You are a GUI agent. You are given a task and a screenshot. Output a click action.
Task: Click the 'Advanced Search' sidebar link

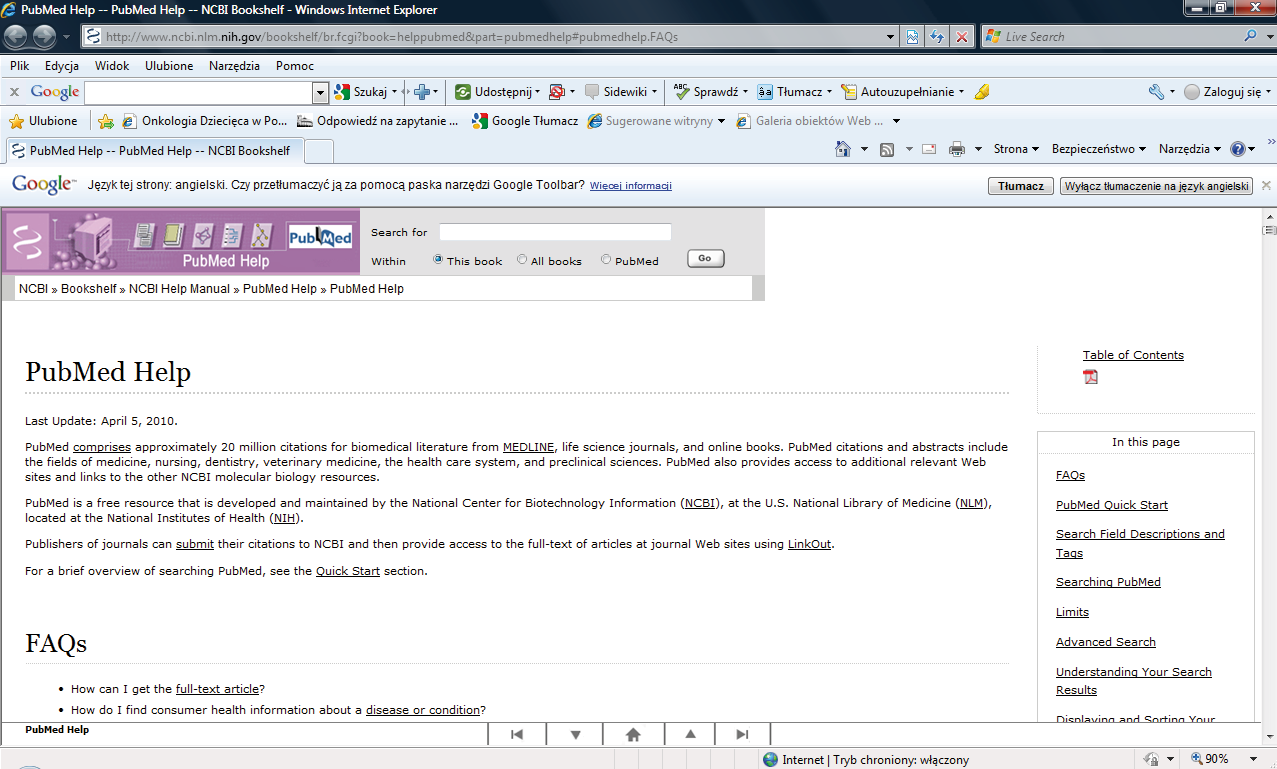[1106, 642]
